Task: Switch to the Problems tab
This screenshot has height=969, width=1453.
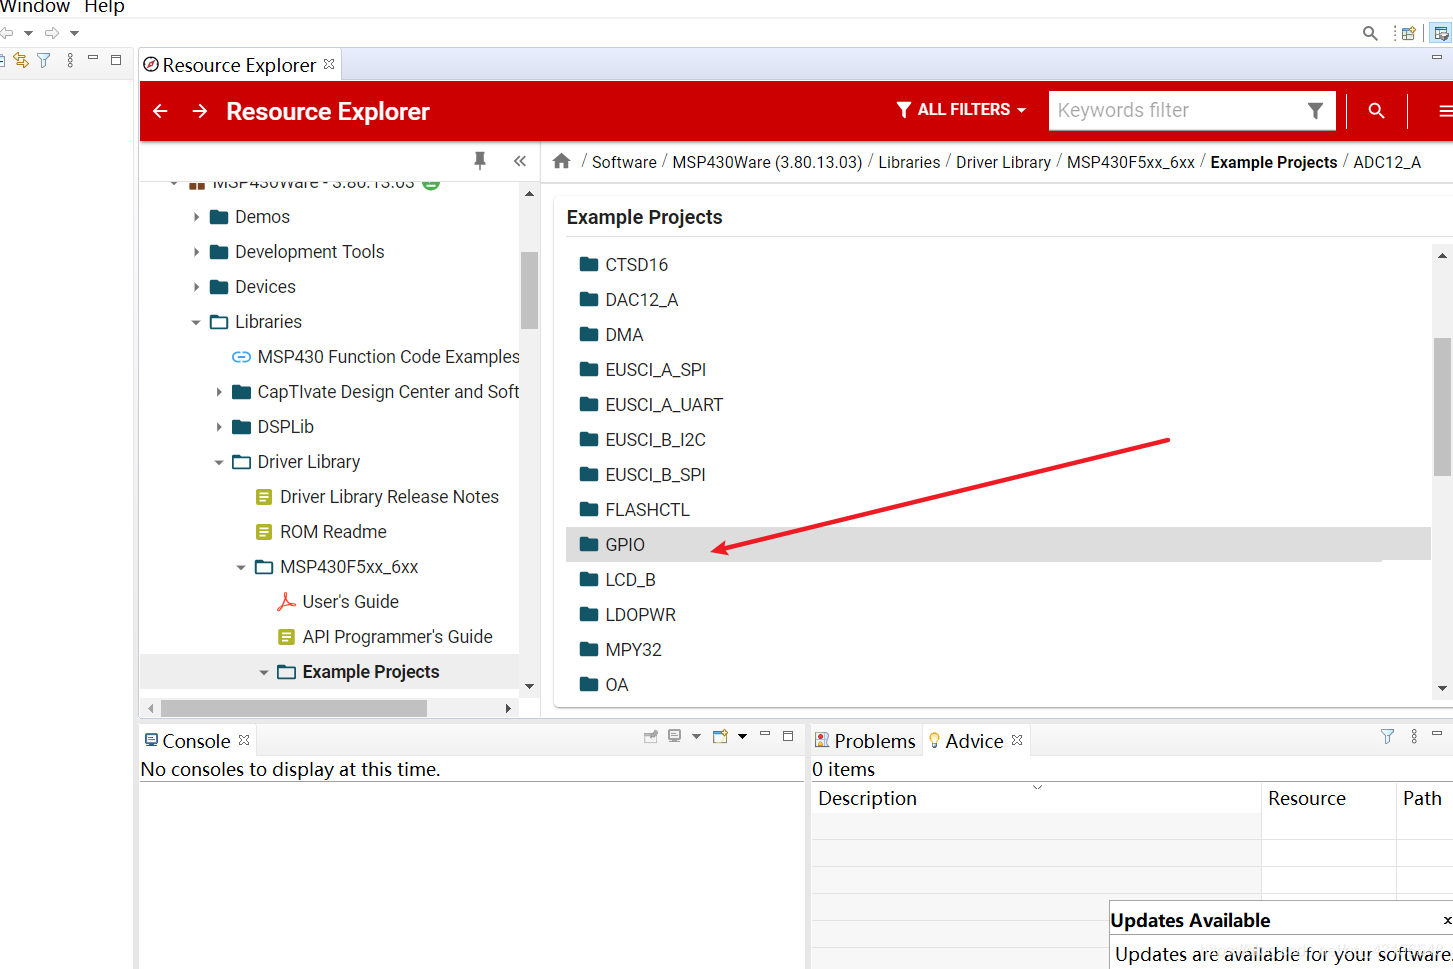Action: coord(865,741)
